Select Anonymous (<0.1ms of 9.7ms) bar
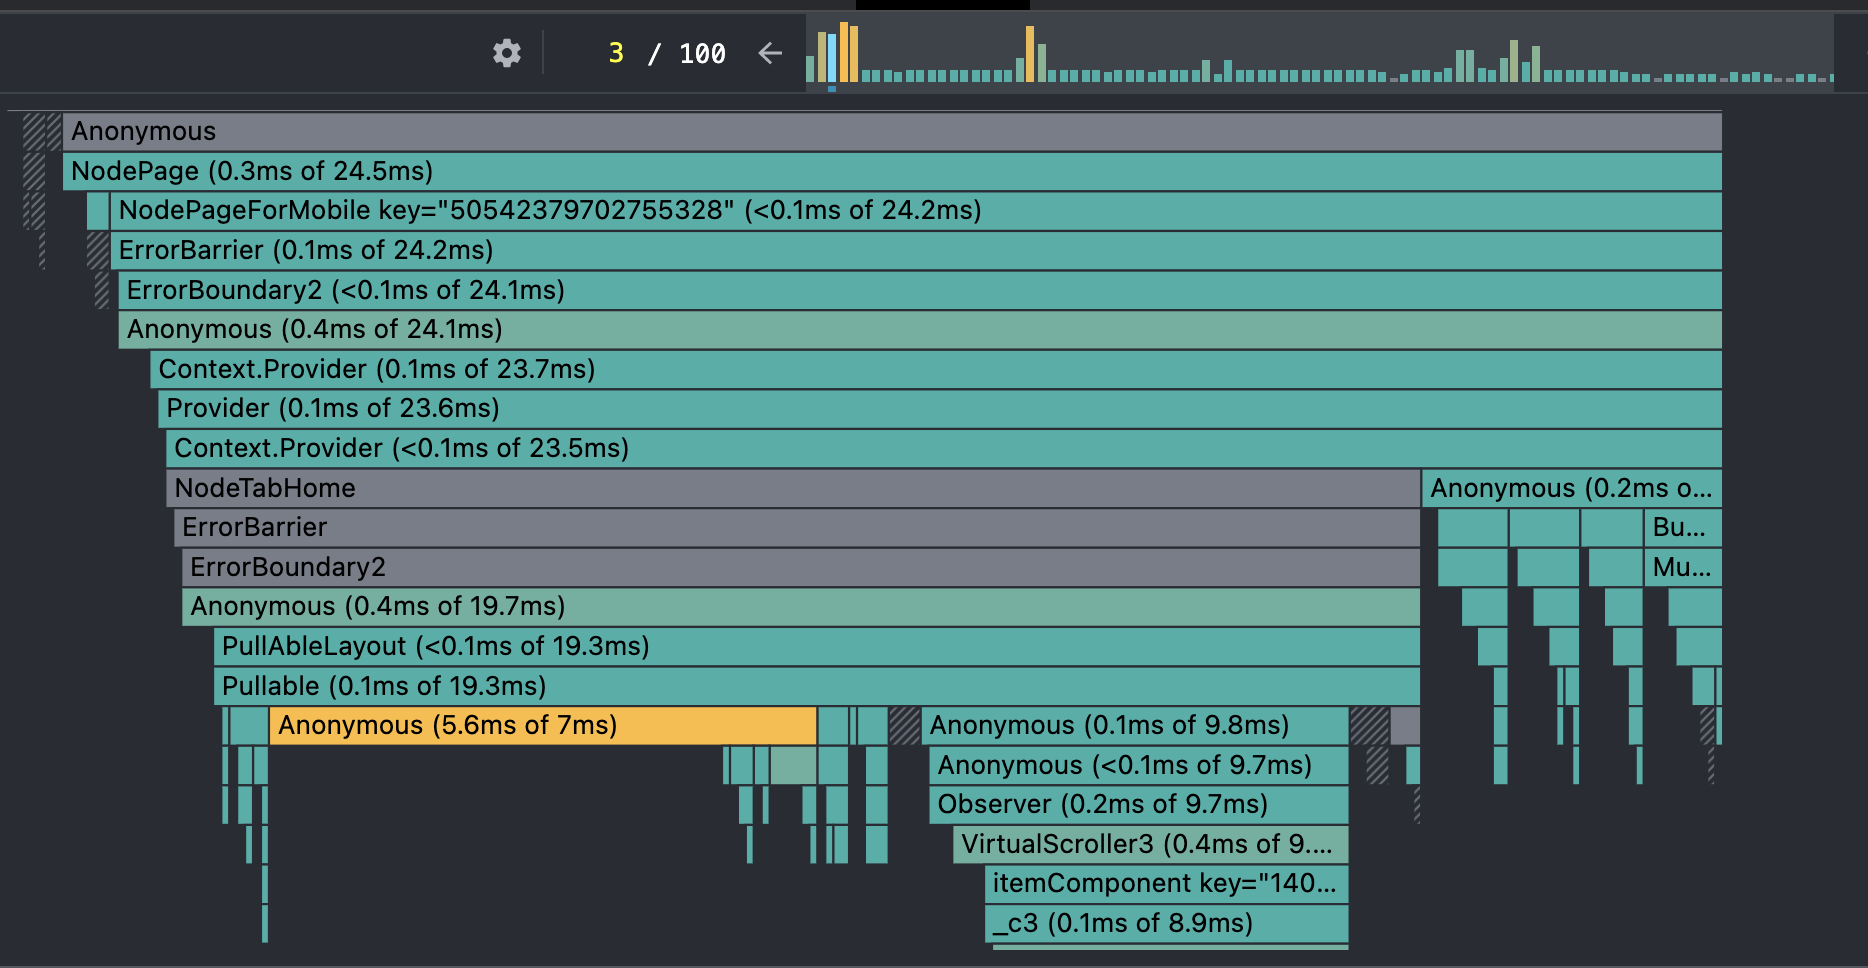 click(1139, 765)
